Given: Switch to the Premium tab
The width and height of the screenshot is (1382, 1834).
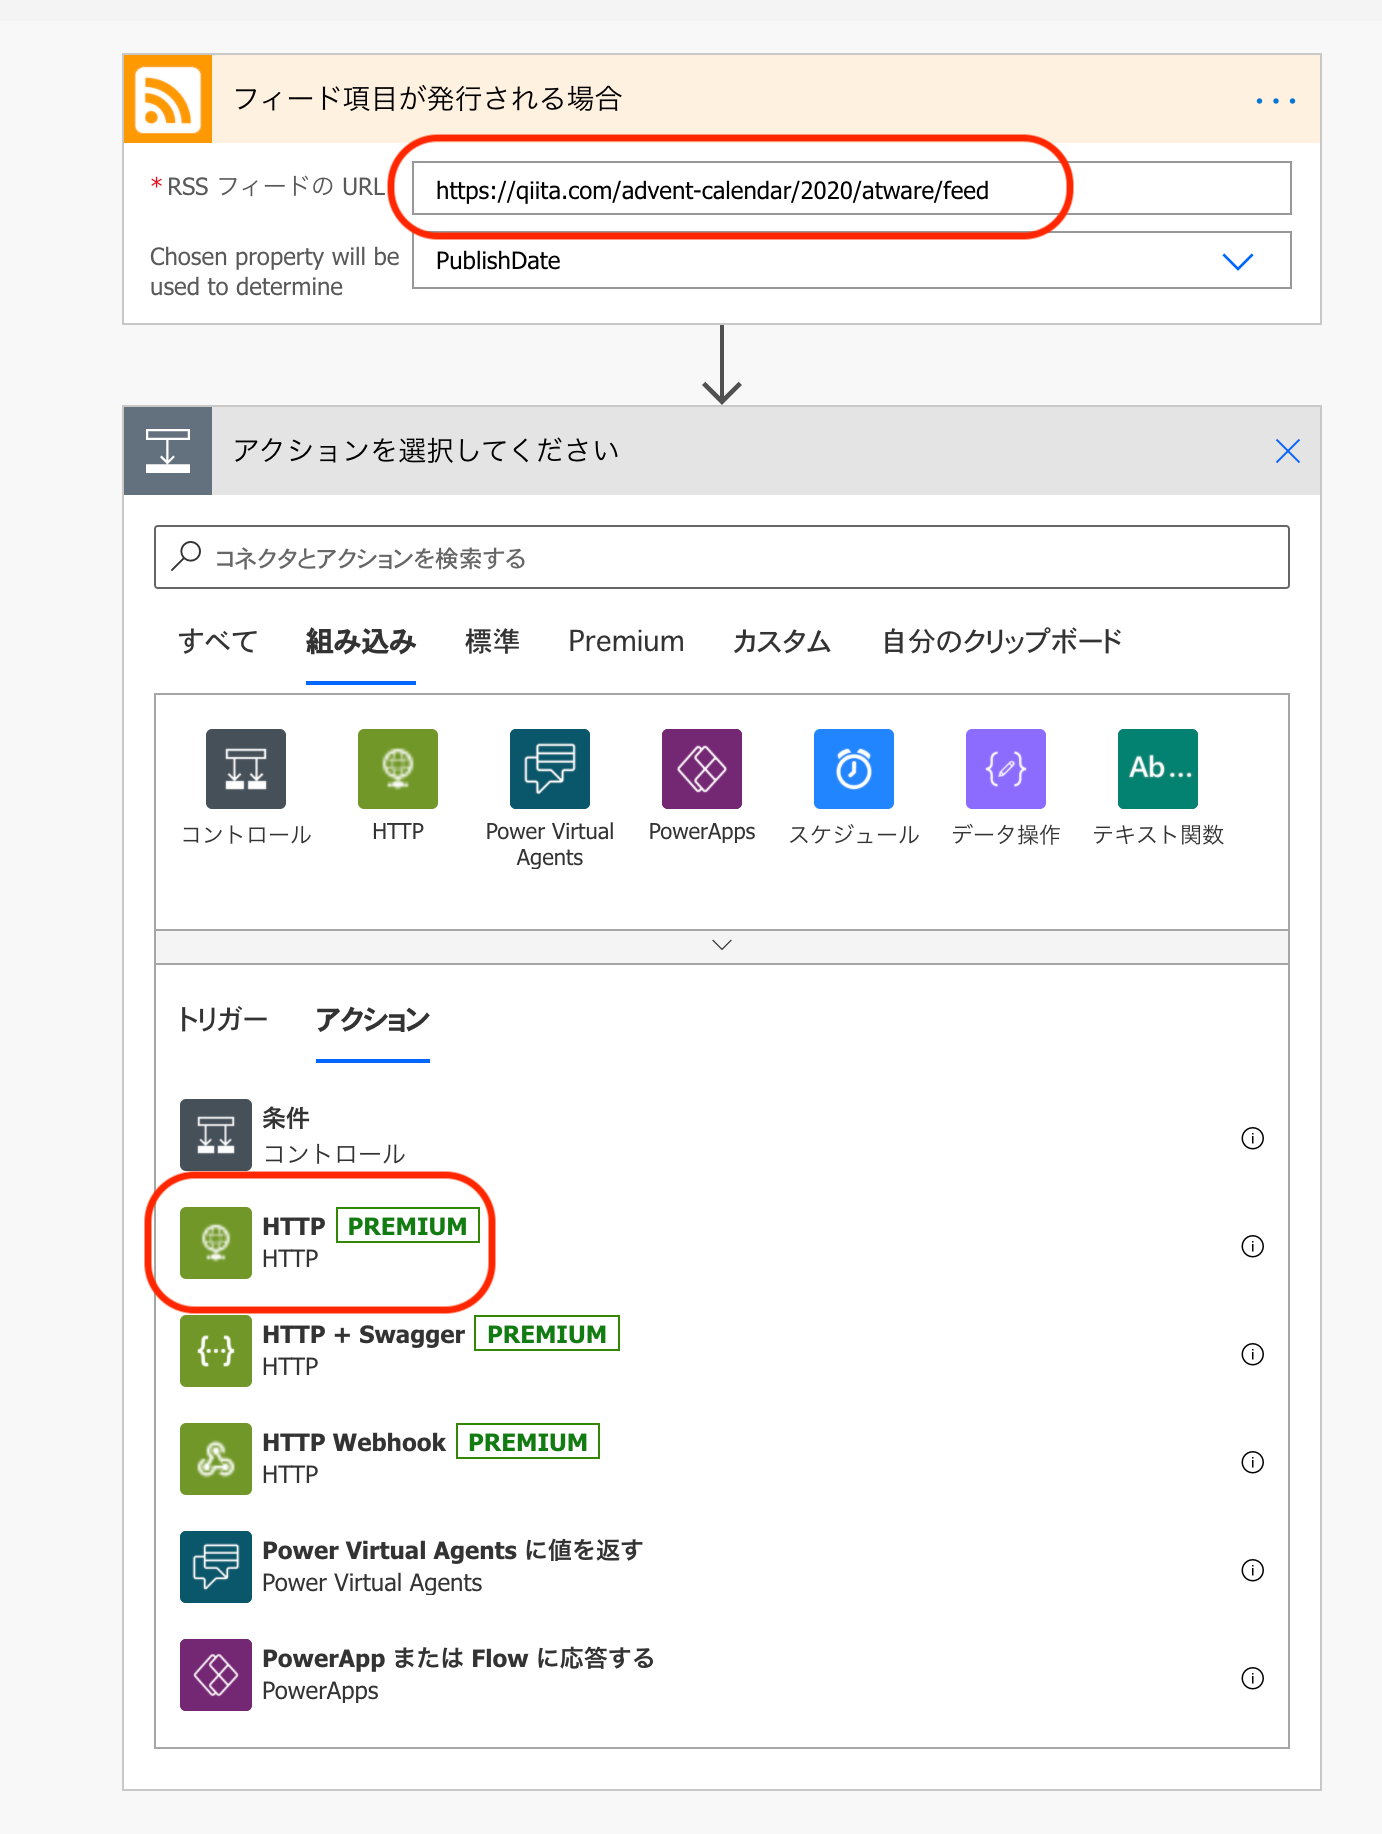Looking at the screenshot, I should tap(626, 641).
